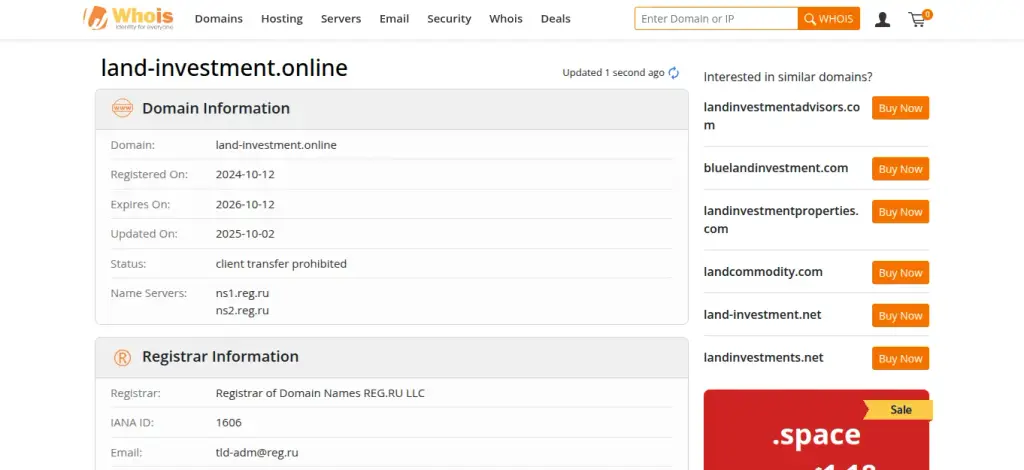This screenshot has height=470, width=1024.
Task: Open the Email menu
Action: [x=394, y=19]
